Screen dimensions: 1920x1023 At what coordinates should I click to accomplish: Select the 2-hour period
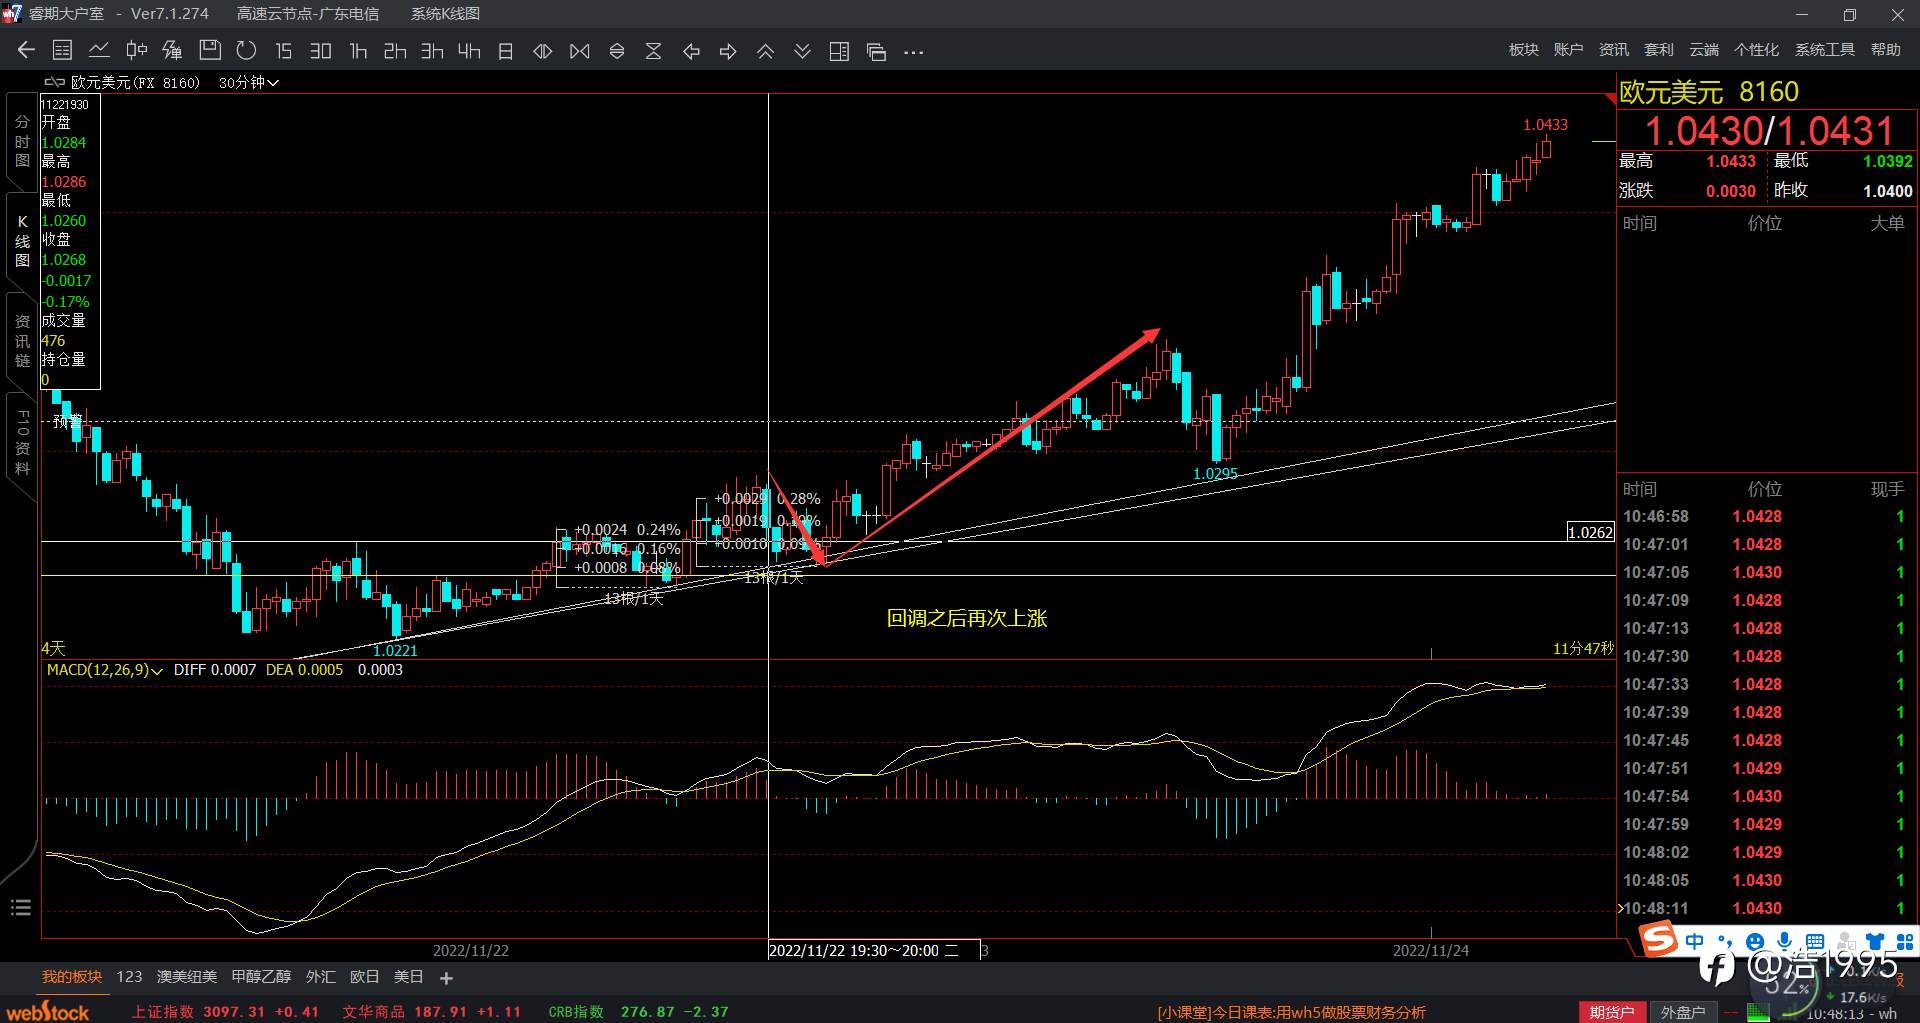[x=395, y=51]
